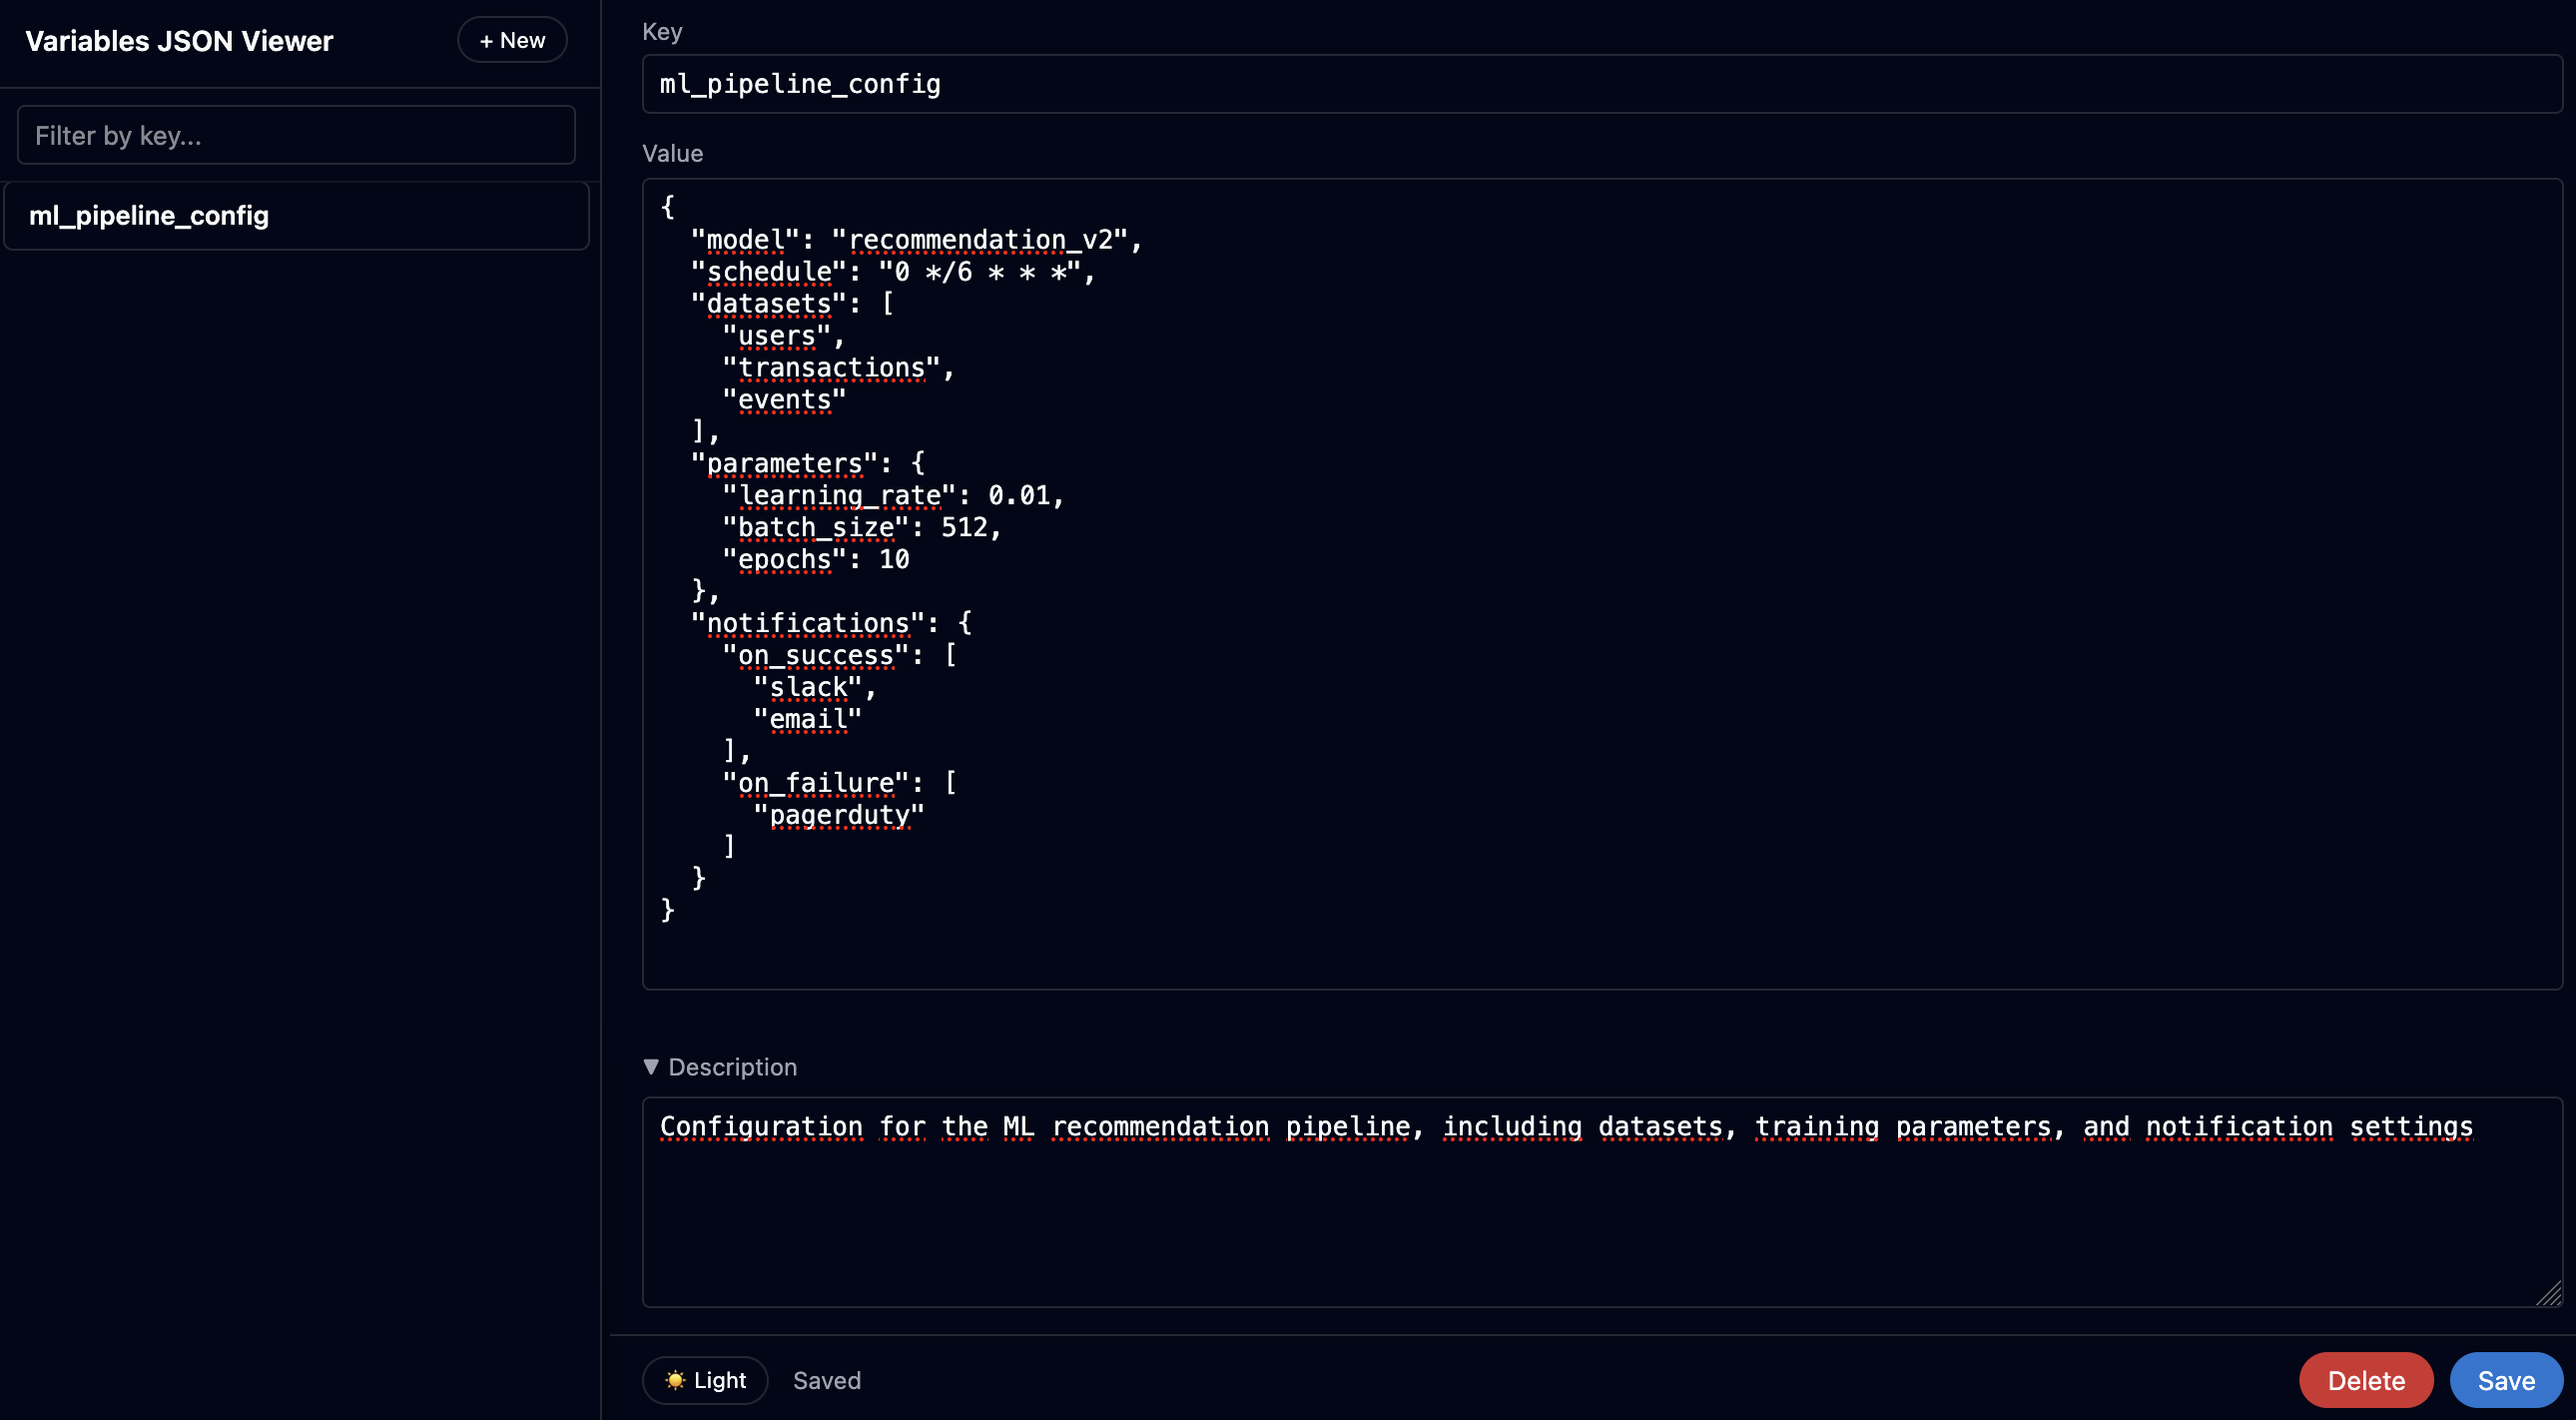Click the "events" dataset entry
Screen dimensions: 2576x1420
(785, 400)
